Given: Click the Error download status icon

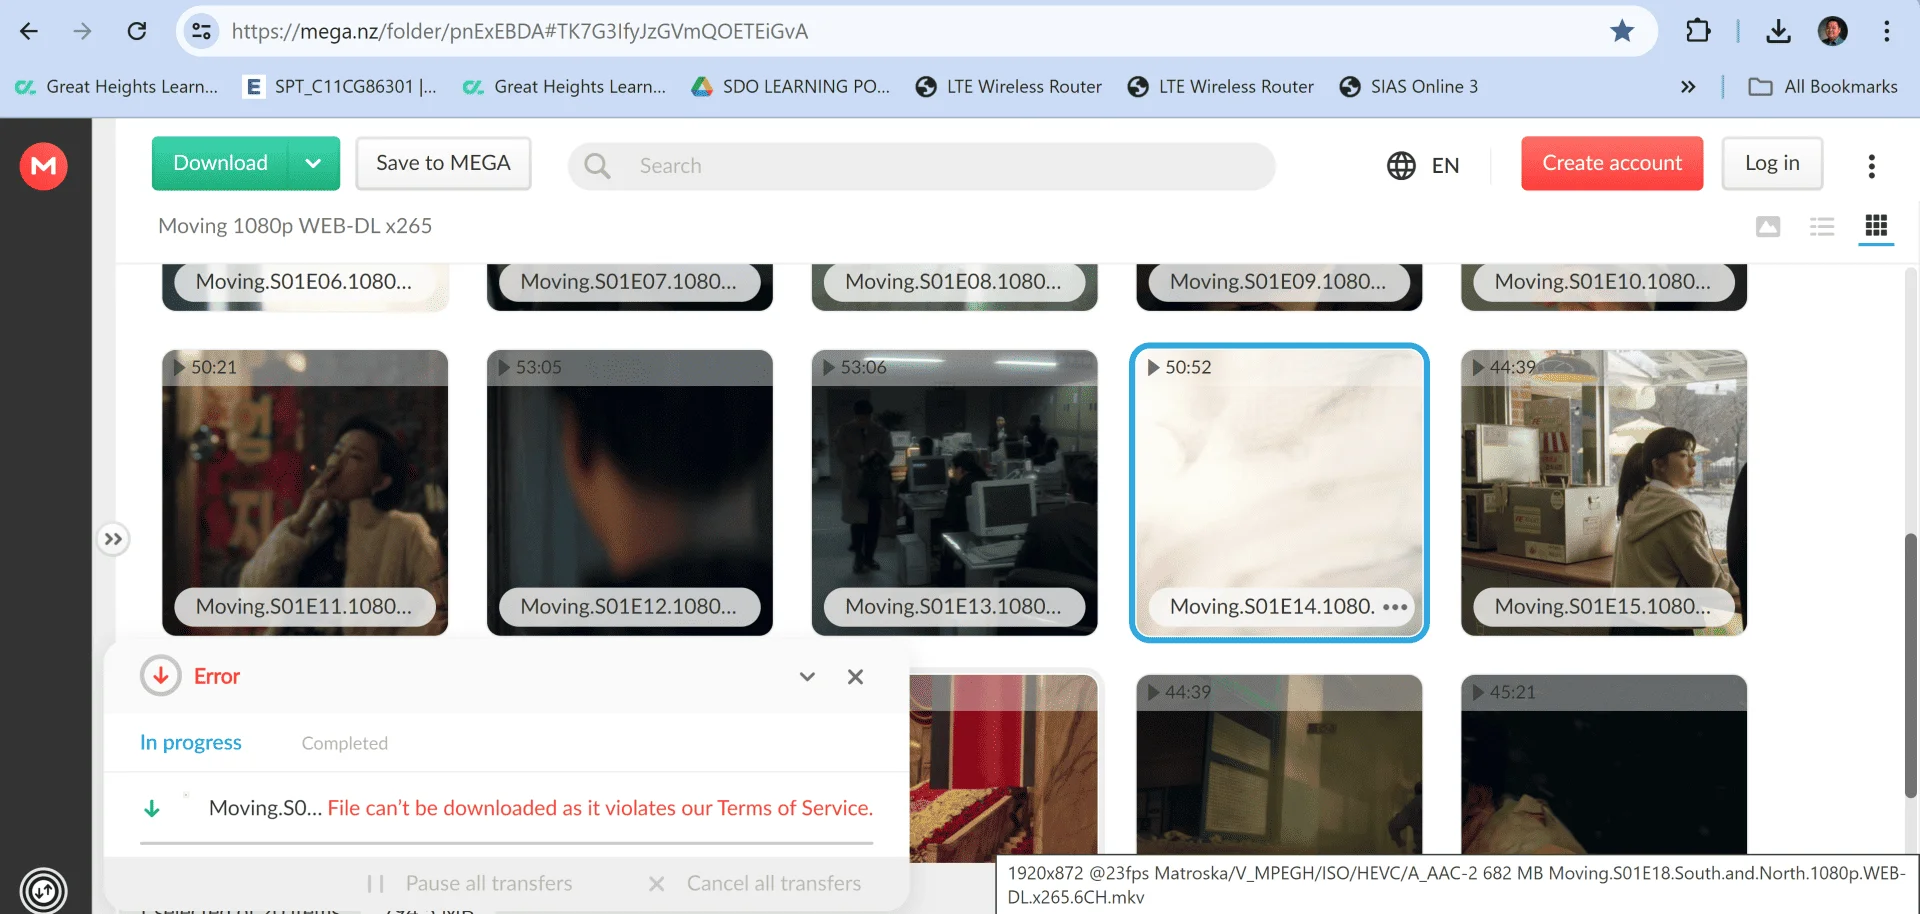Looking at the screenshot, I should [160, 677].
